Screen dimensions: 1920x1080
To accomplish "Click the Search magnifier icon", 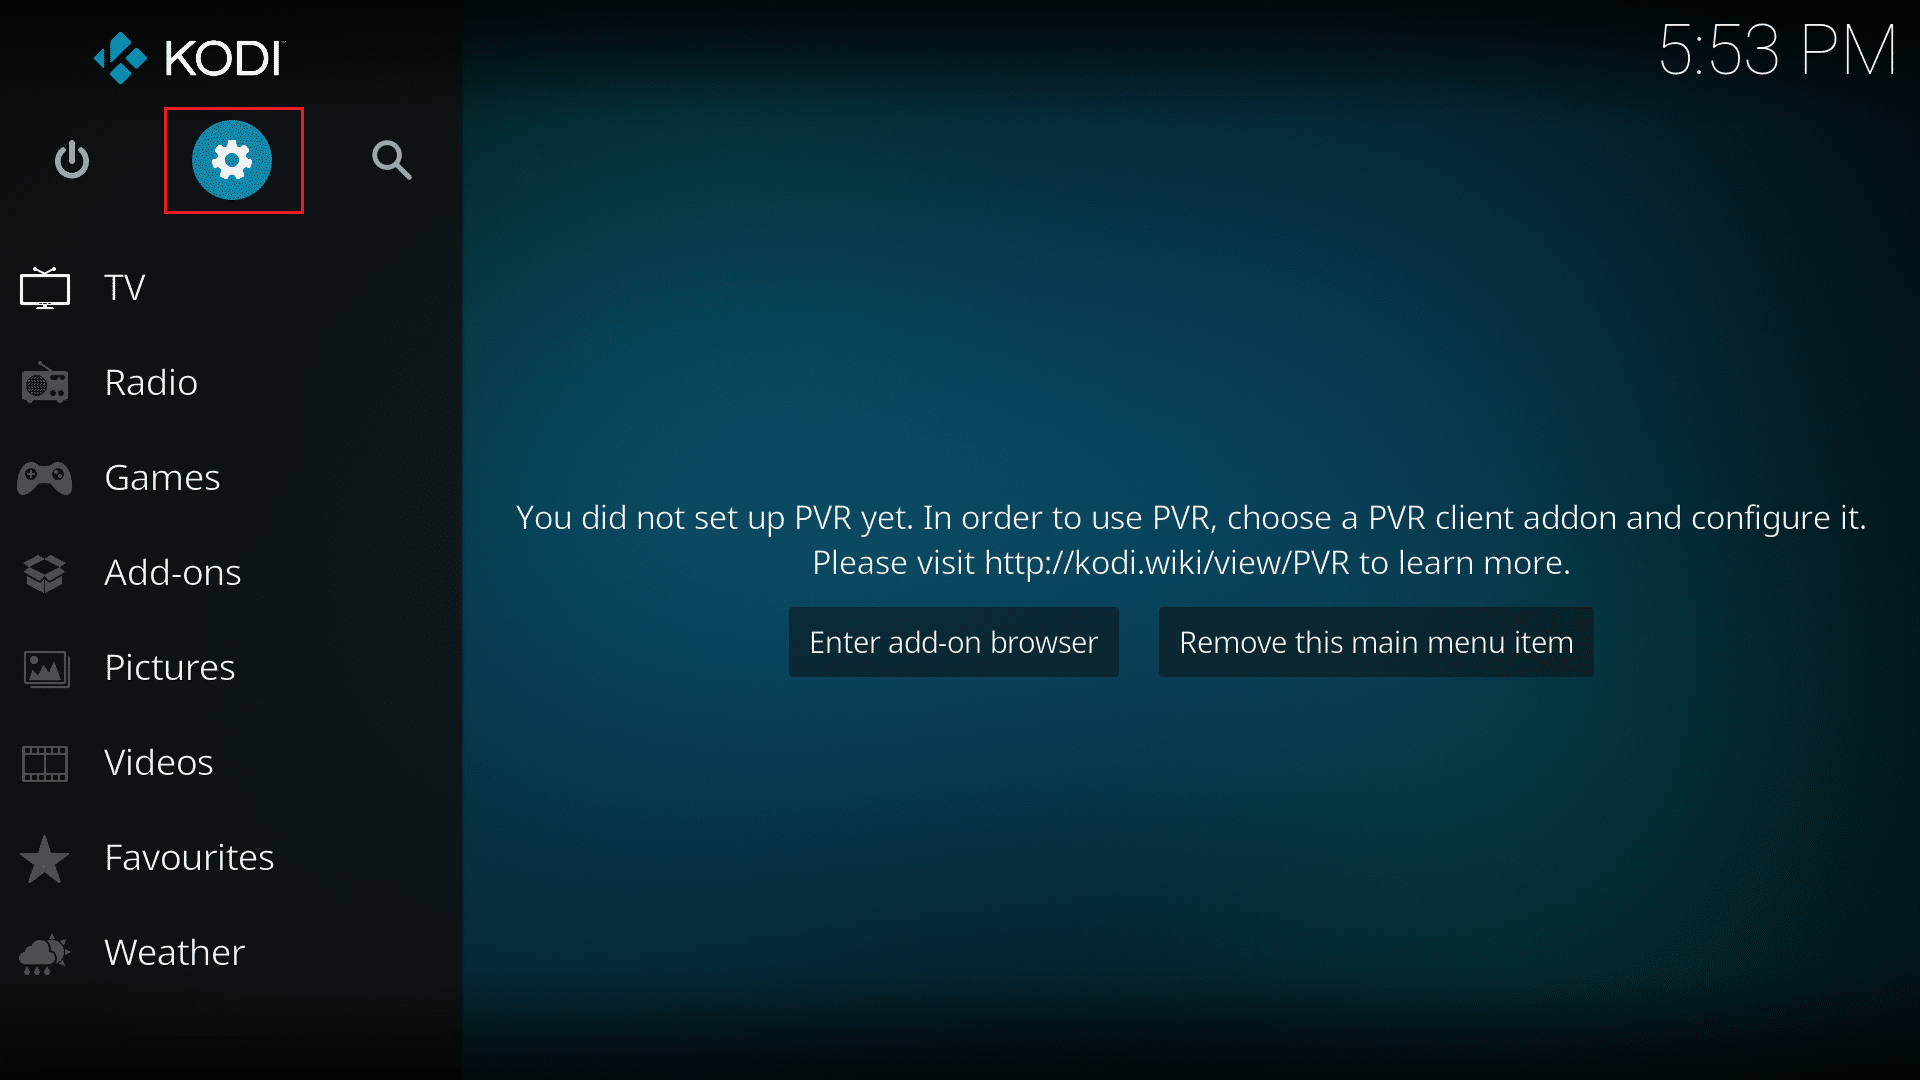I will tap(392, 160).
